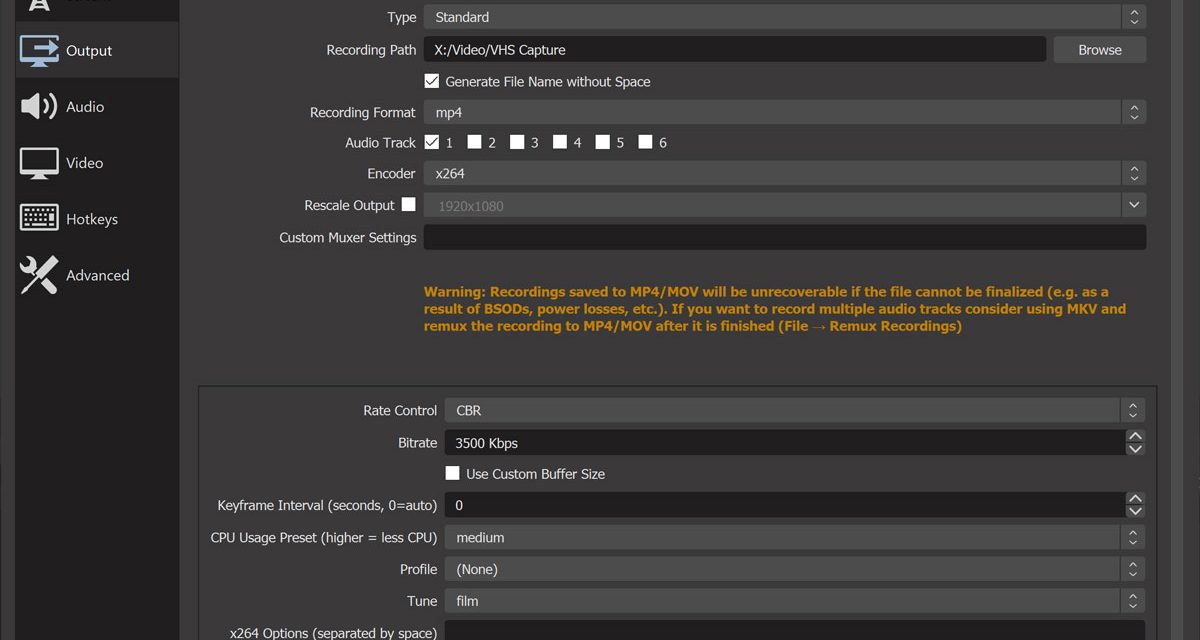Go to the Advanced settings tab label
1200x640 pixels.
[97, 275]
